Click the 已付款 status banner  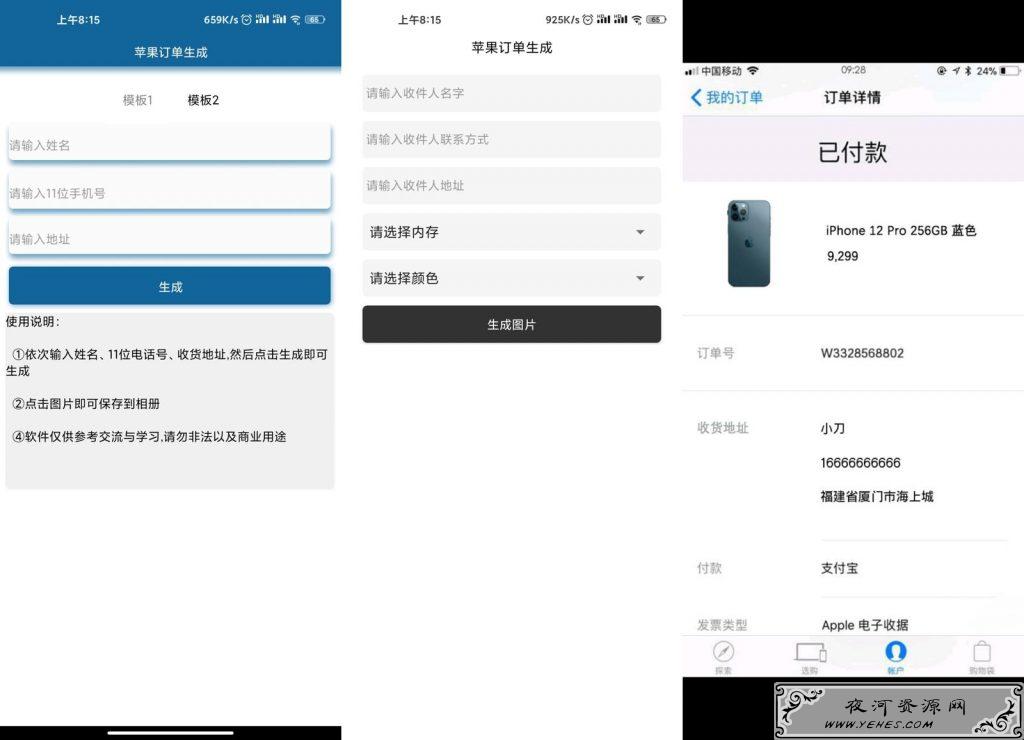(x=853, y=152)
